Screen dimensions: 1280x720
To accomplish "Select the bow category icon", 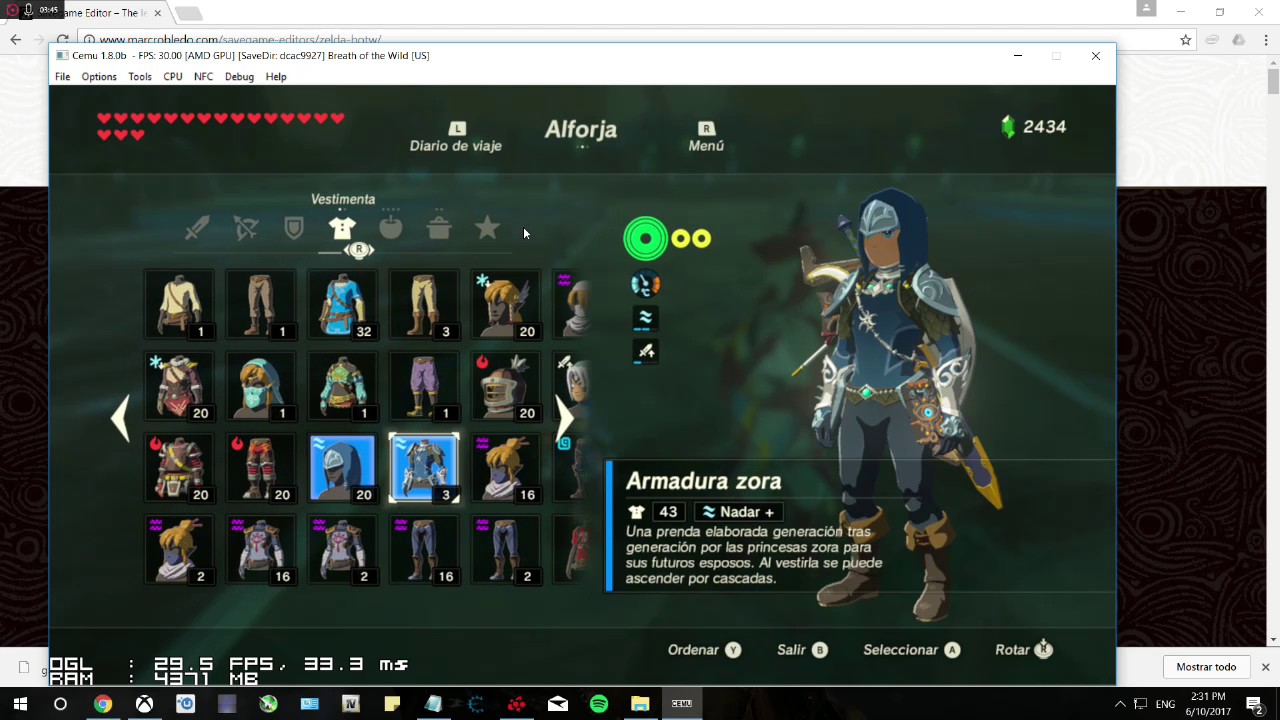I will (246, 229).
